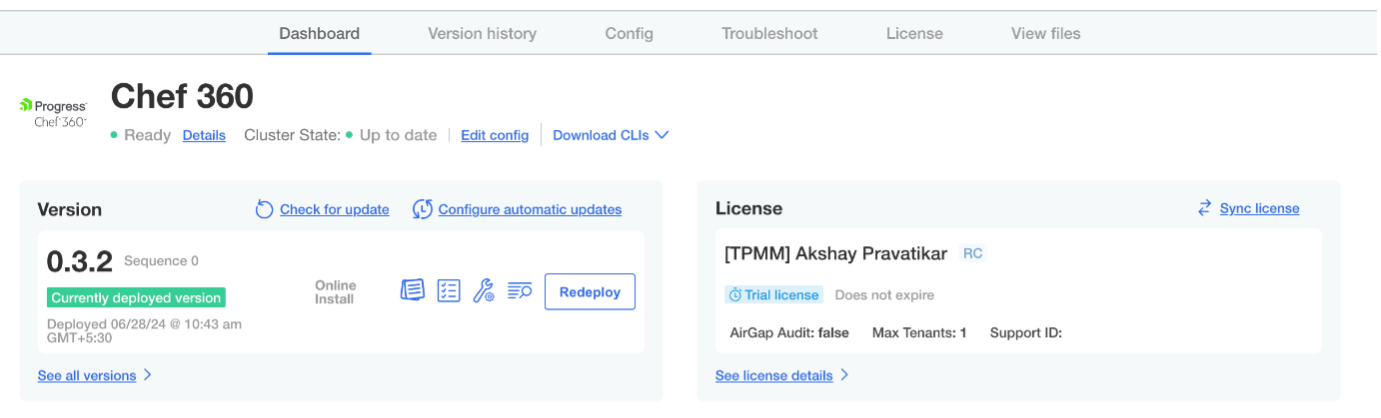Click the Check for update refresh icon

[264, 209]
